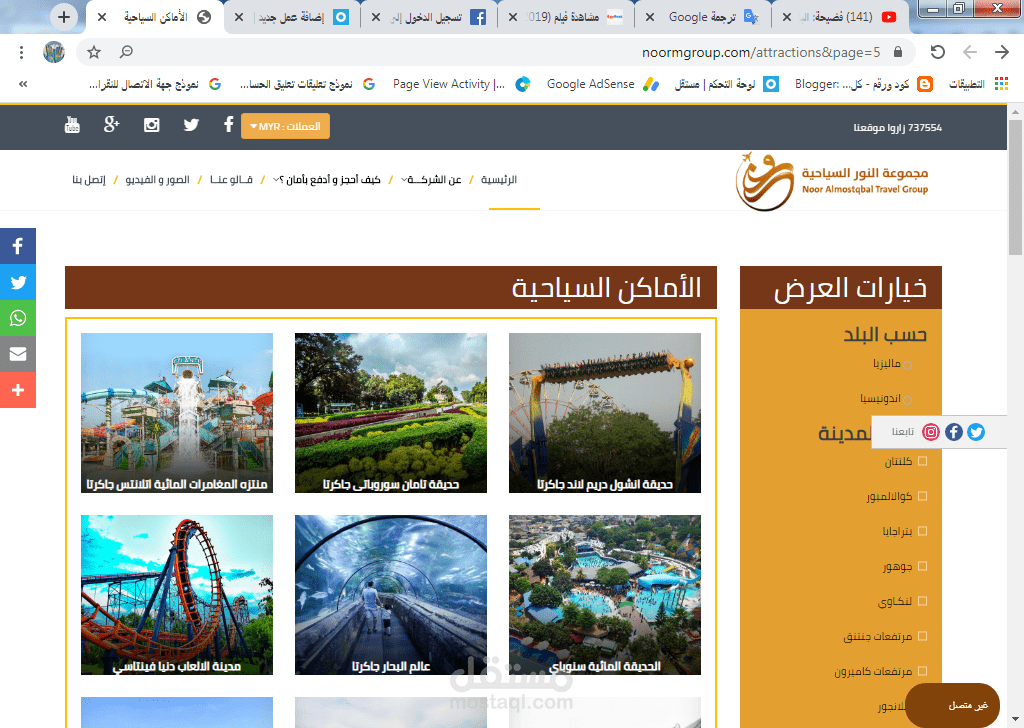The width and height of the screenshot is (1024, 728).
Task: Share the page using the email icon
Action: [17, 353]
